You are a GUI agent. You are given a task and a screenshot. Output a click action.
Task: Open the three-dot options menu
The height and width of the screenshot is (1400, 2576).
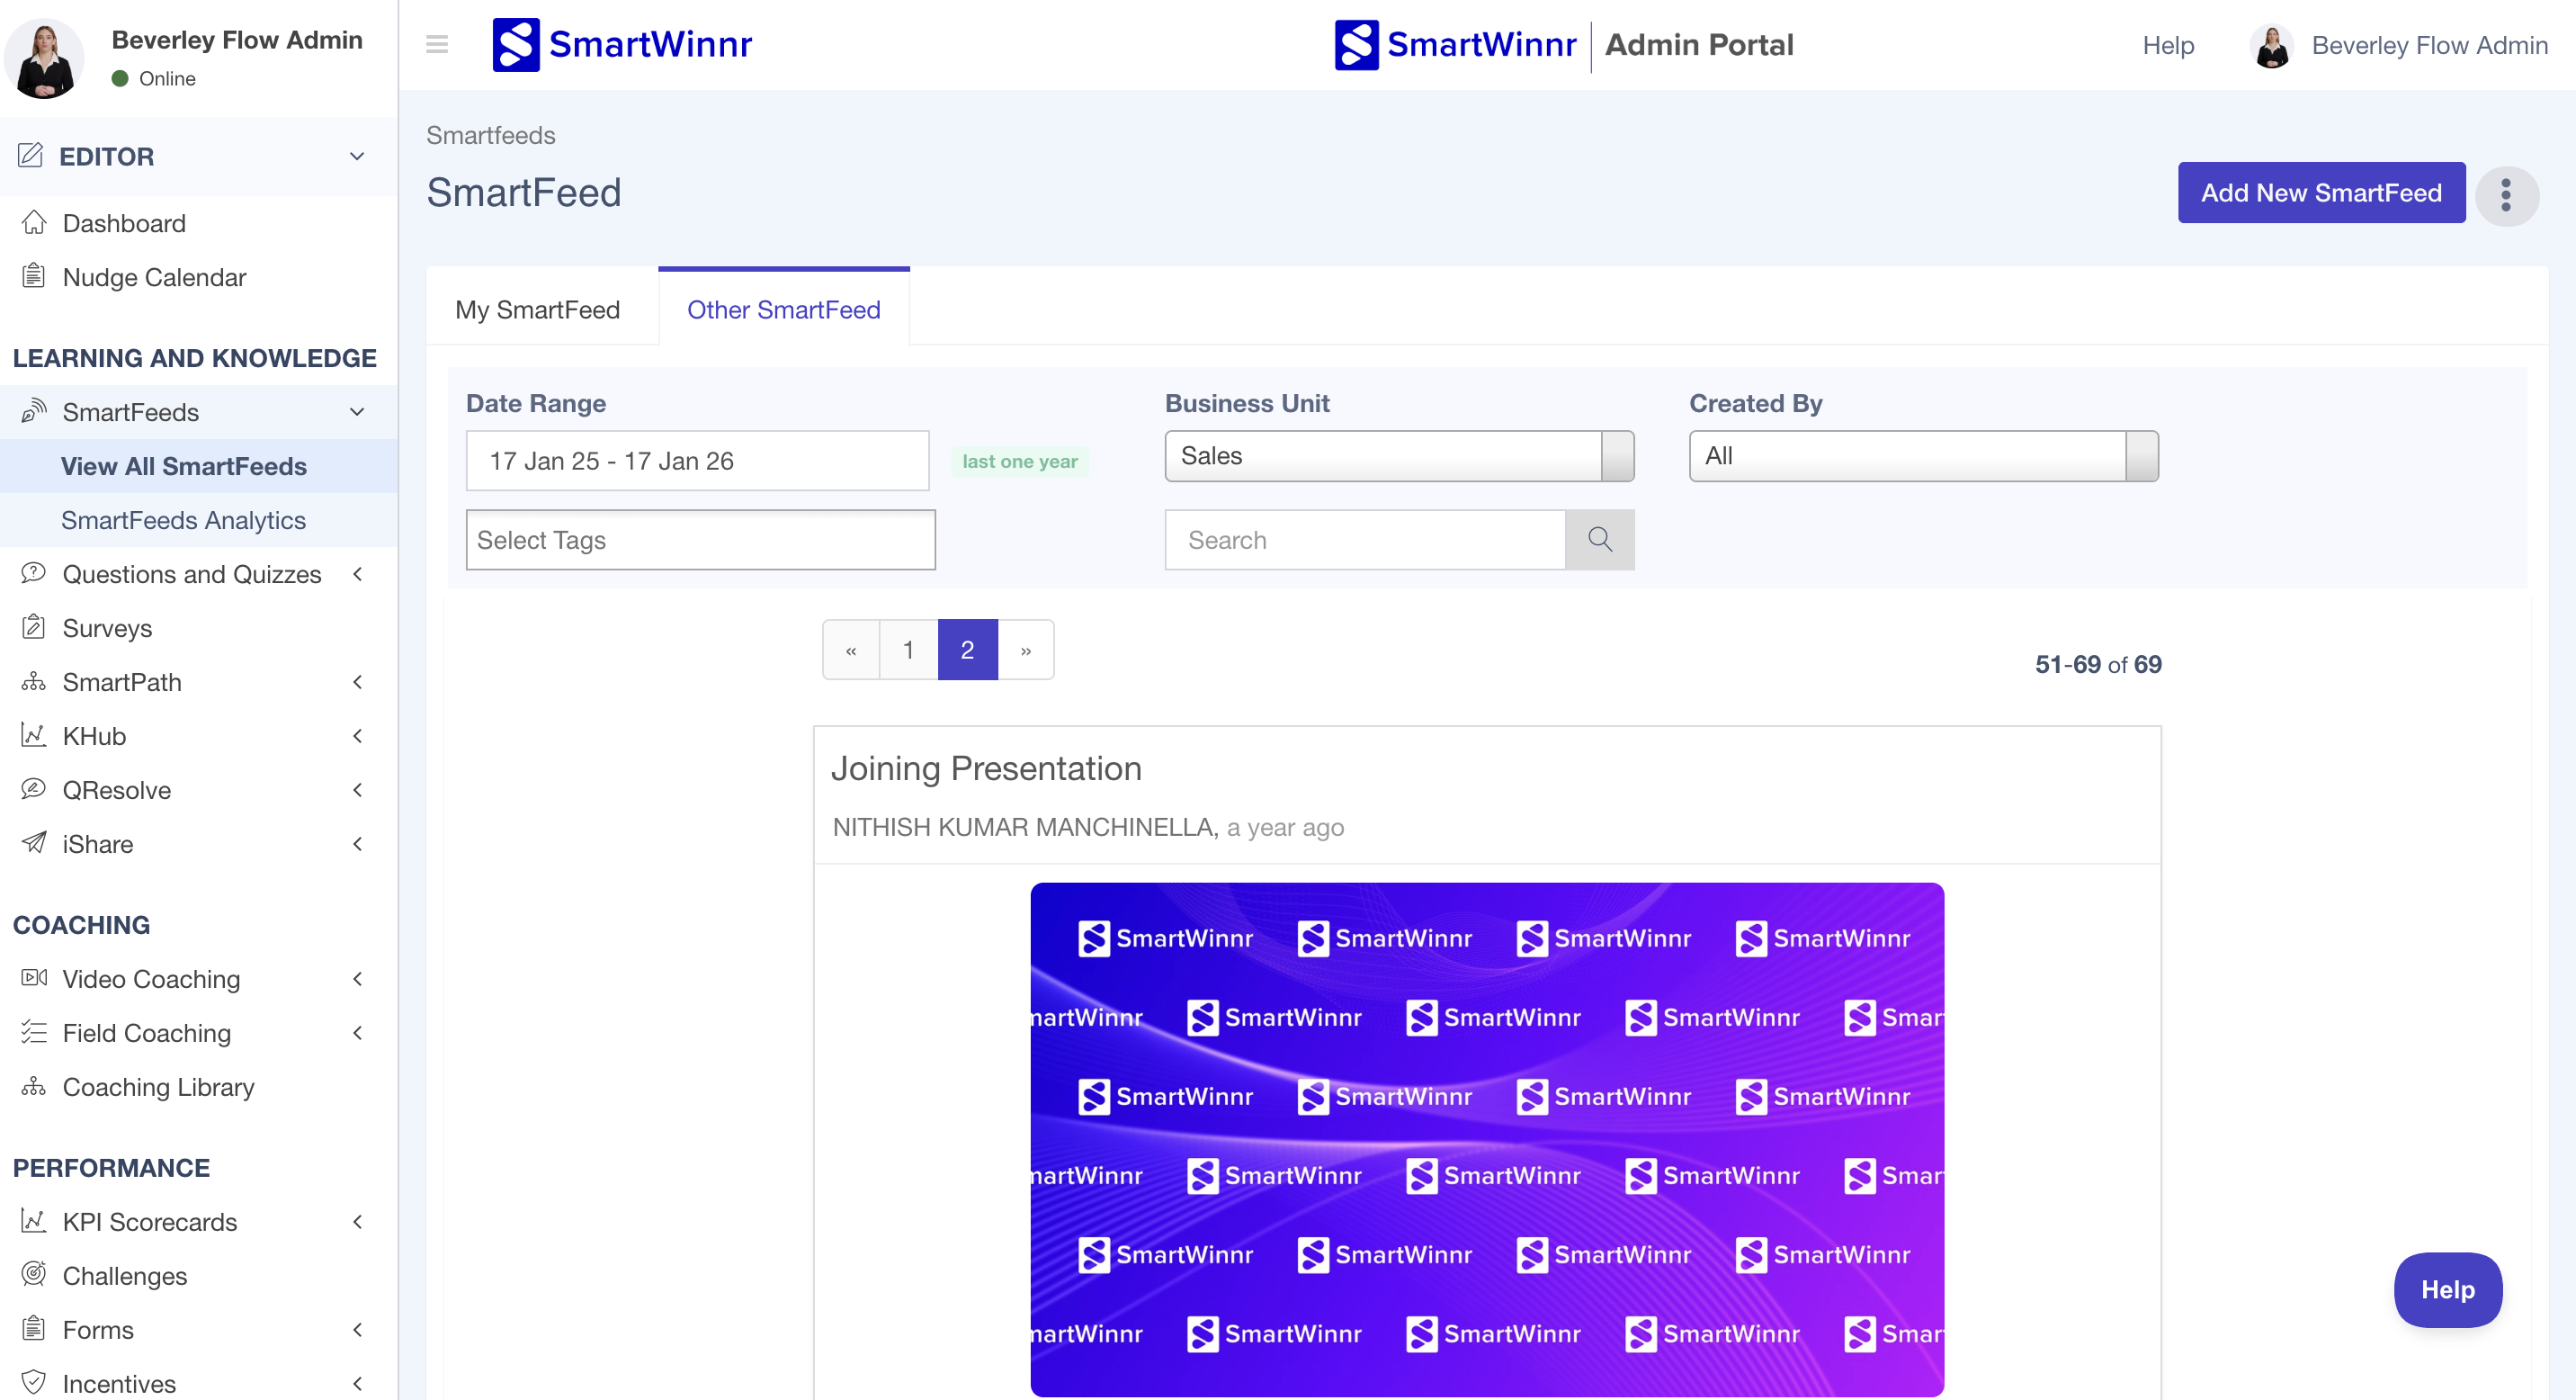[2506, 195]
